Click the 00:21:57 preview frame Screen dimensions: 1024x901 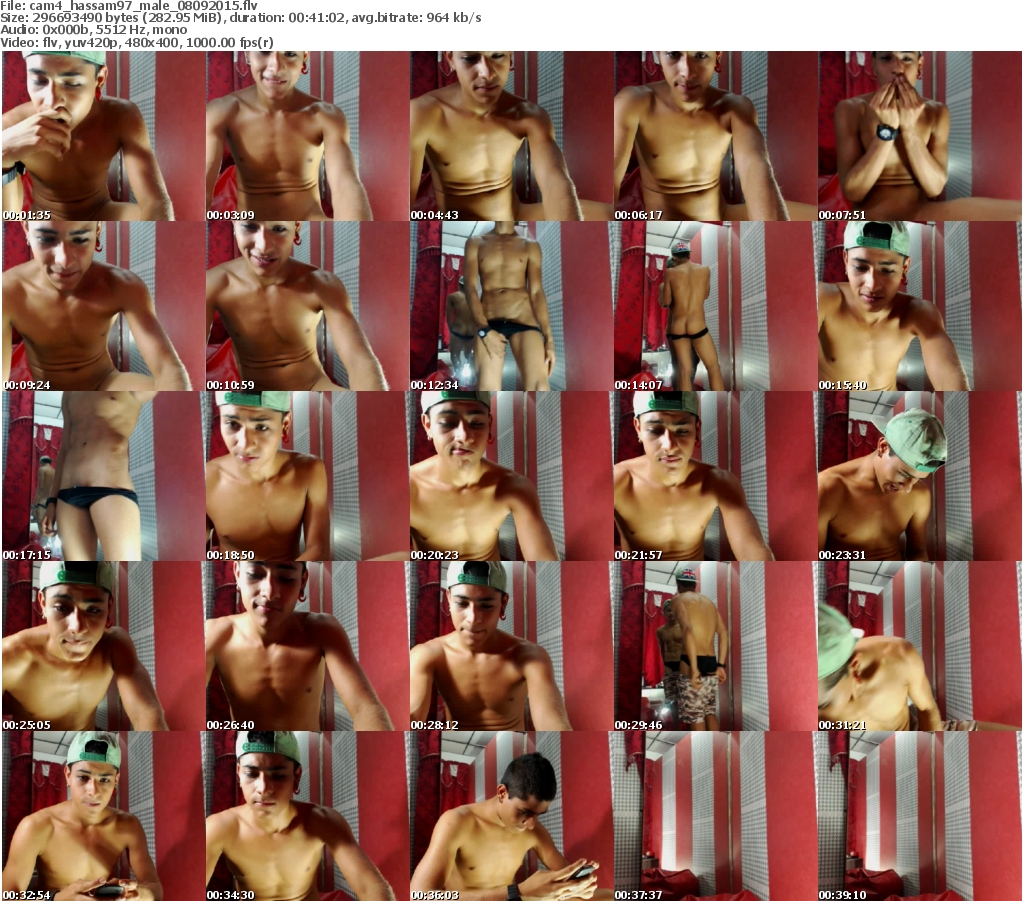pyautogui.click(x=715, y=476)
